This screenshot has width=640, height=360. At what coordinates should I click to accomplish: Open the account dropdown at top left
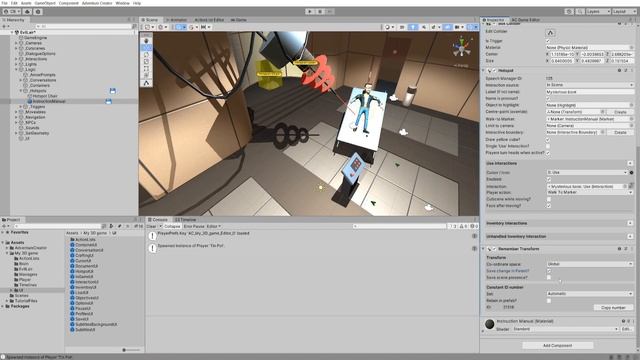pos(12,11)
